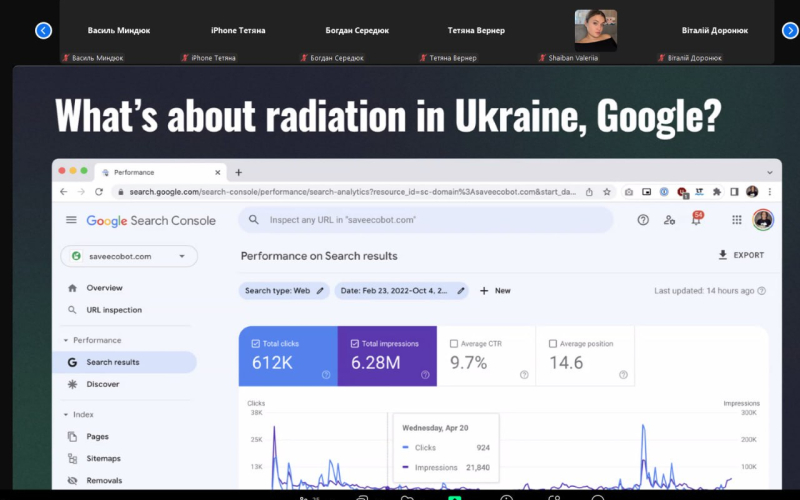Image resolution: width=800 pixels, height=500 pixels.
Task: Open Average position help icon
Action: click(623, 375)
